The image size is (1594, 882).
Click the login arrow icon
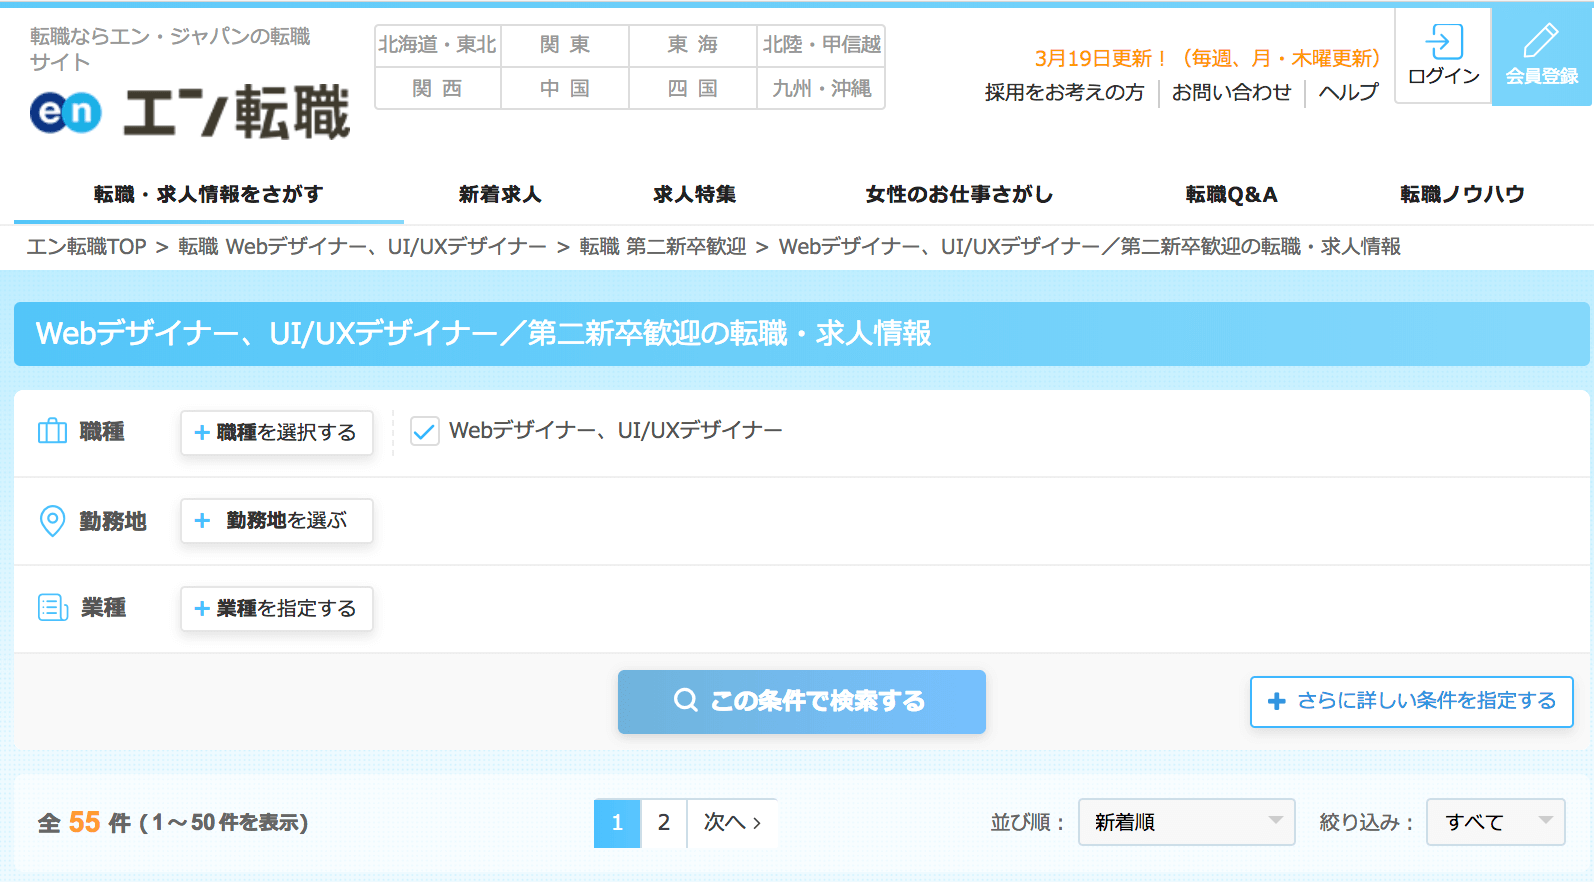[1443, 42]
